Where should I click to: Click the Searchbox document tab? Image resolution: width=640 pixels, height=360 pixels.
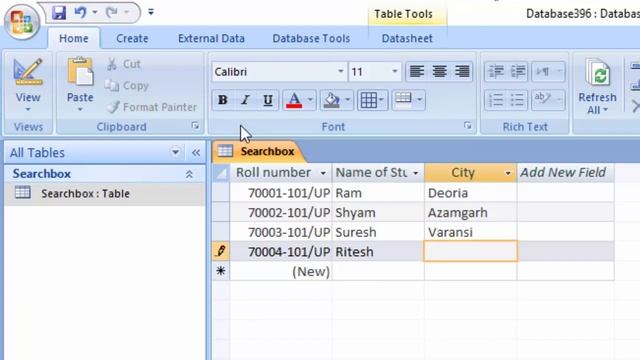pyautogui.click(x=259, y=151)
